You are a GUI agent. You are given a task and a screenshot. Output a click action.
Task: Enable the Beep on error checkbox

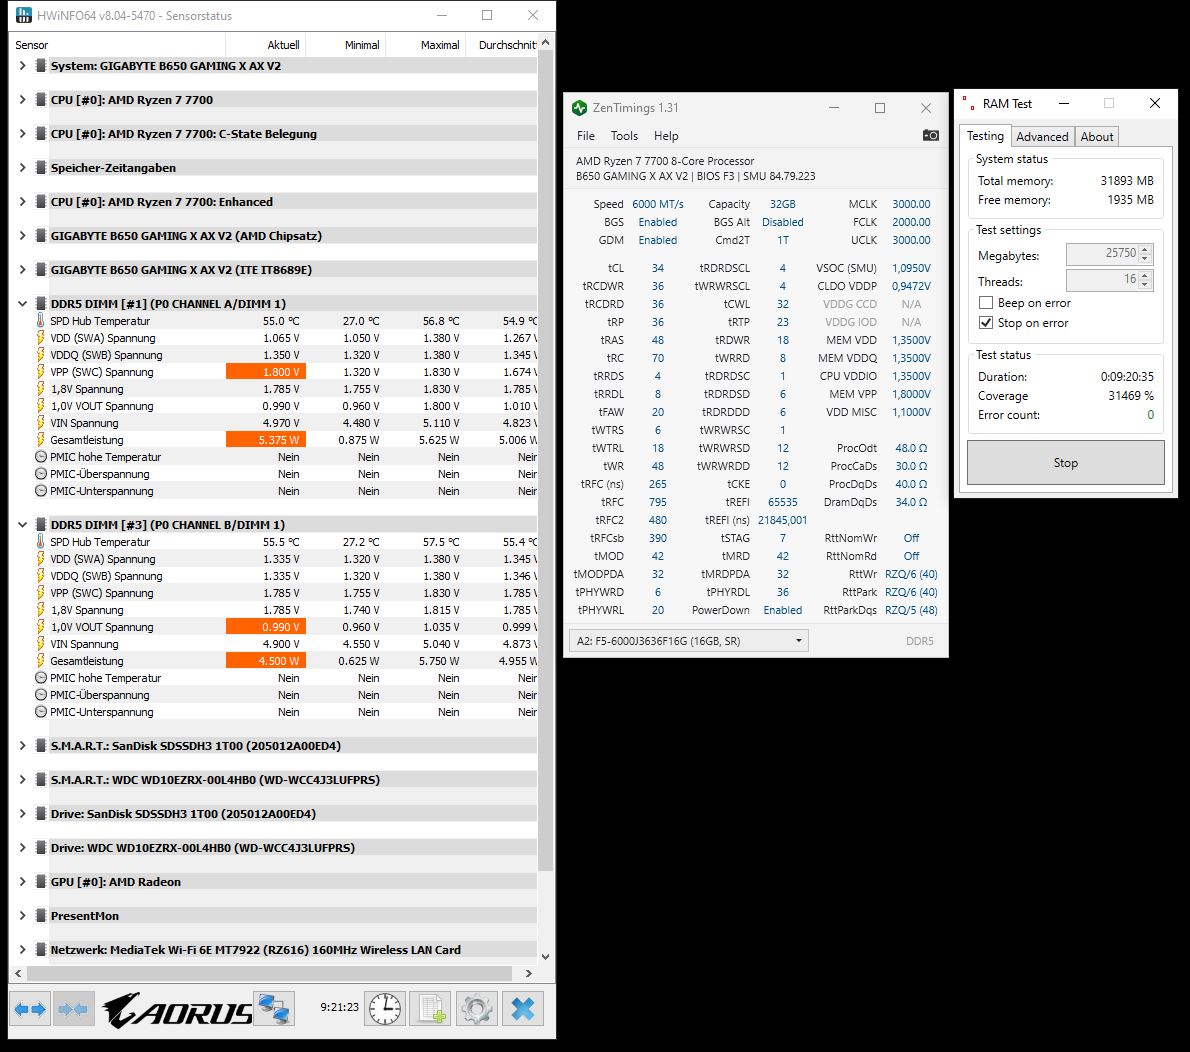(986, 303)
